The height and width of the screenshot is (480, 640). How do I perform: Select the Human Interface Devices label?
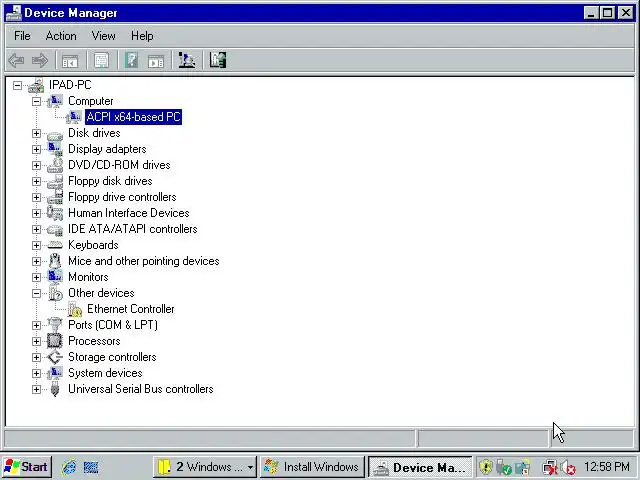click(129, 213)
